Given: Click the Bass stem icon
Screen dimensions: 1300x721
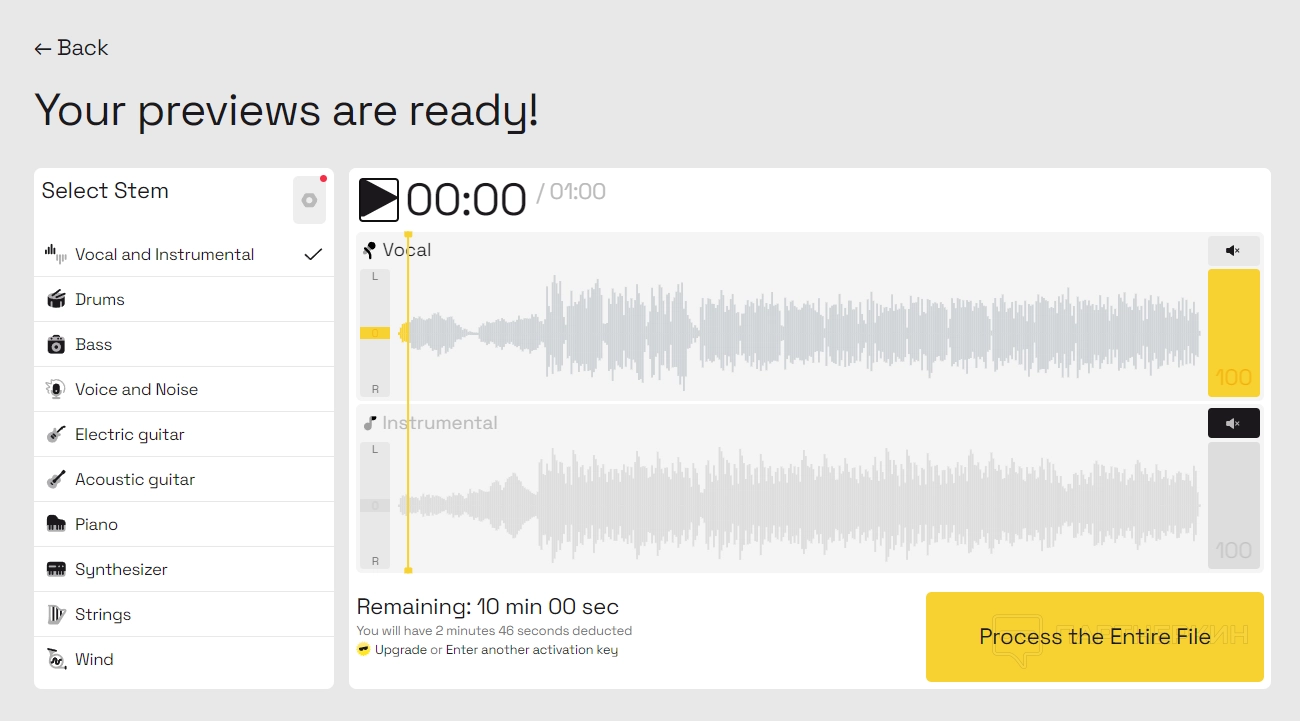Looking at the screenshot, I should 56,344.
